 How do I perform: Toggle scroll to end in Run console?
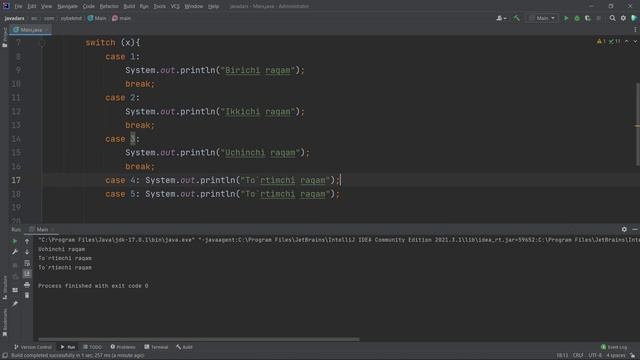click(x=27, y=273)
